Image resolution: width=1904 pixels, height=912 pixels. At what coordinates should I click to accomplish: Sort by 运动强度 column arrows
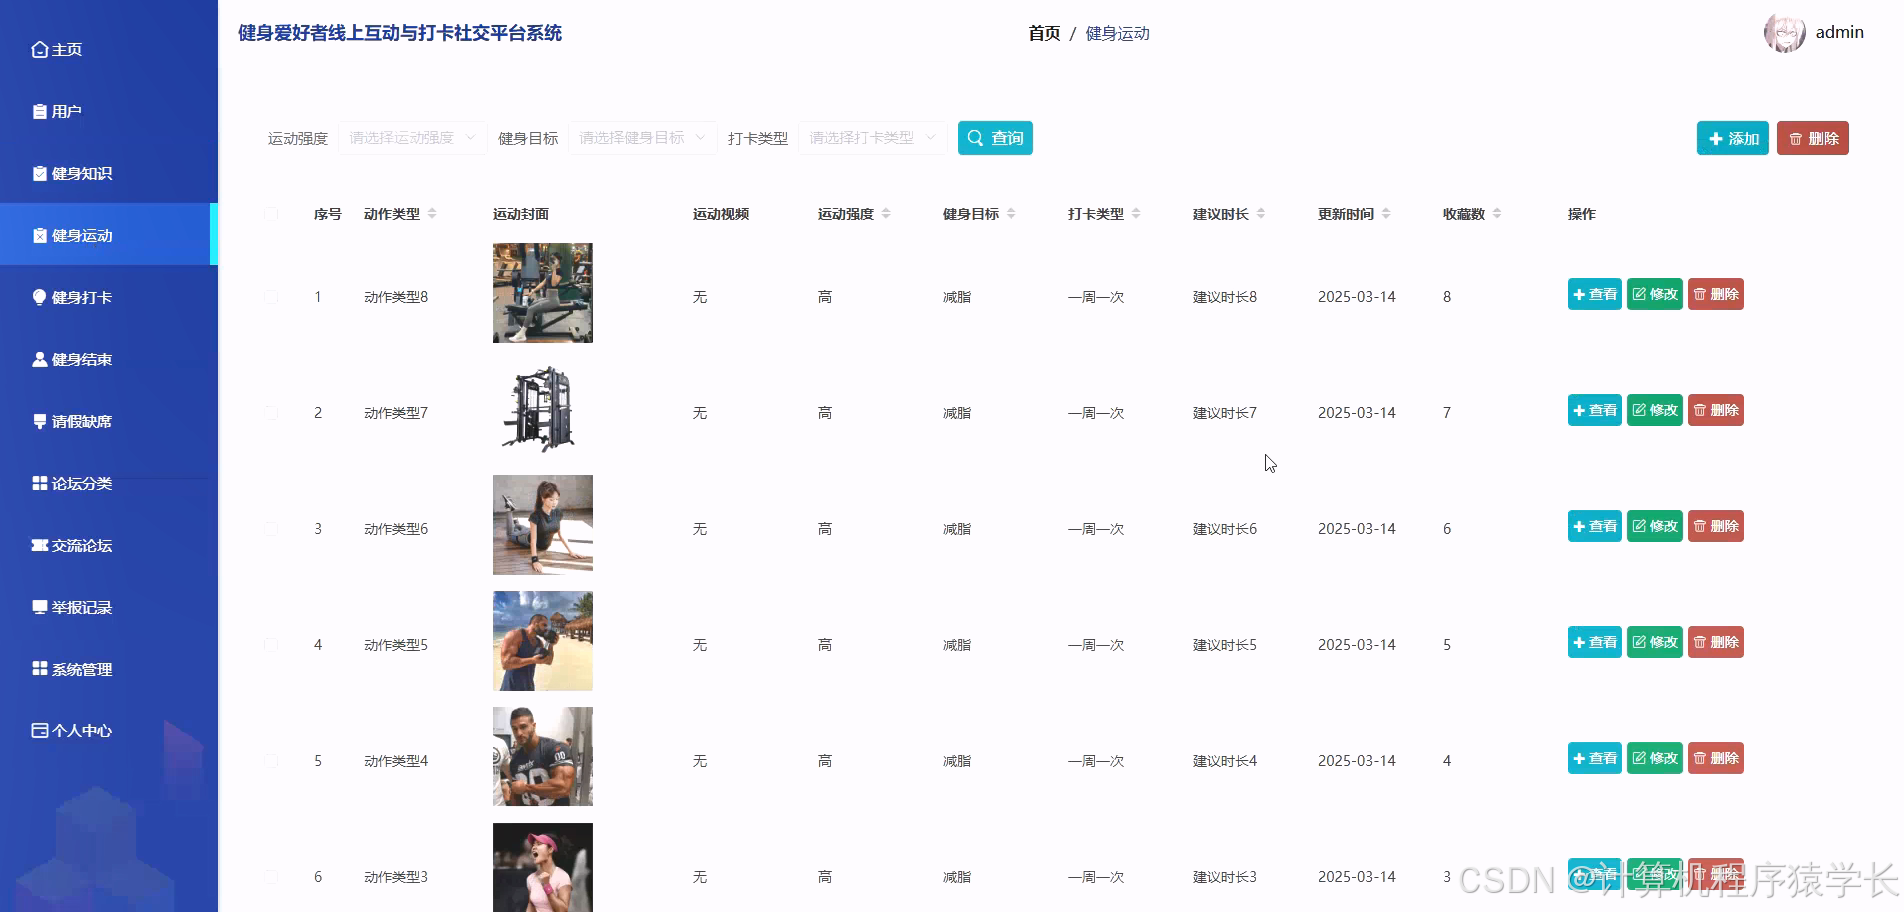886,214
